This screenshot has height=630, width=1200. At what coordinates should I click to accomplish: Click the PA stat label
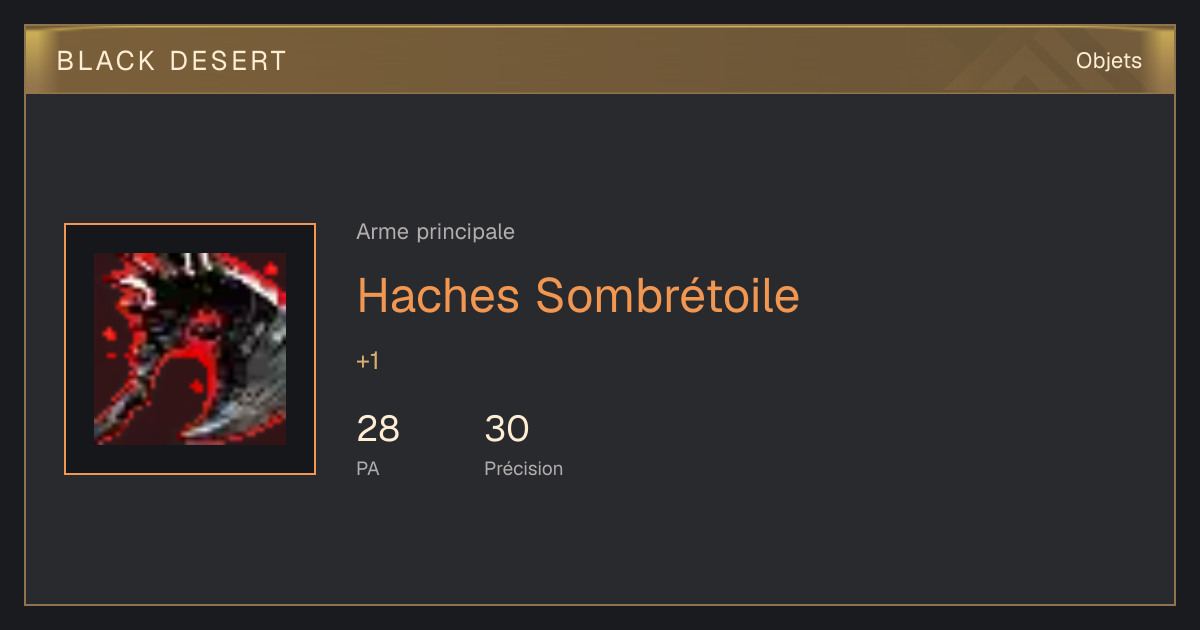(x=367, y=468)
